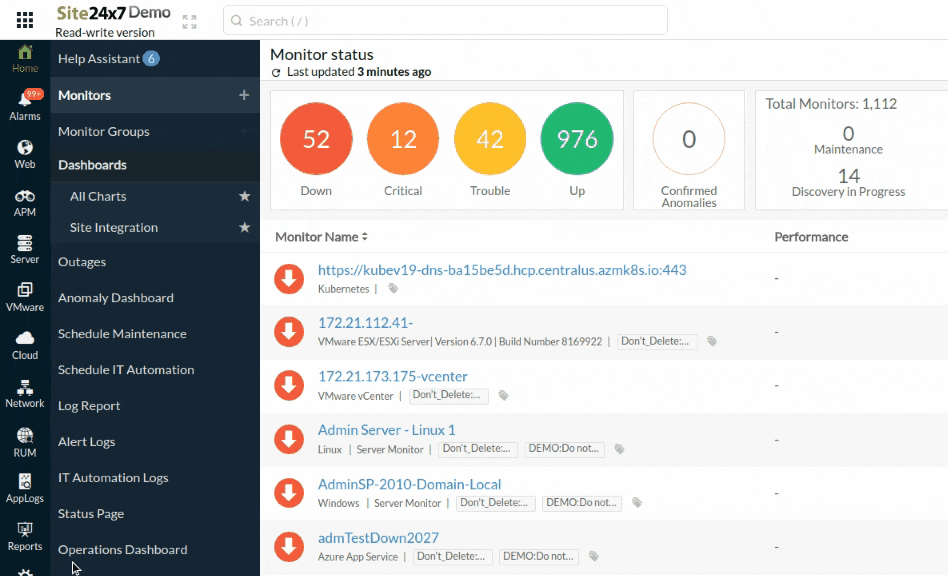Open the Server module icon
The height and width of the screenshot is (576, 948).
coord(25,250)
